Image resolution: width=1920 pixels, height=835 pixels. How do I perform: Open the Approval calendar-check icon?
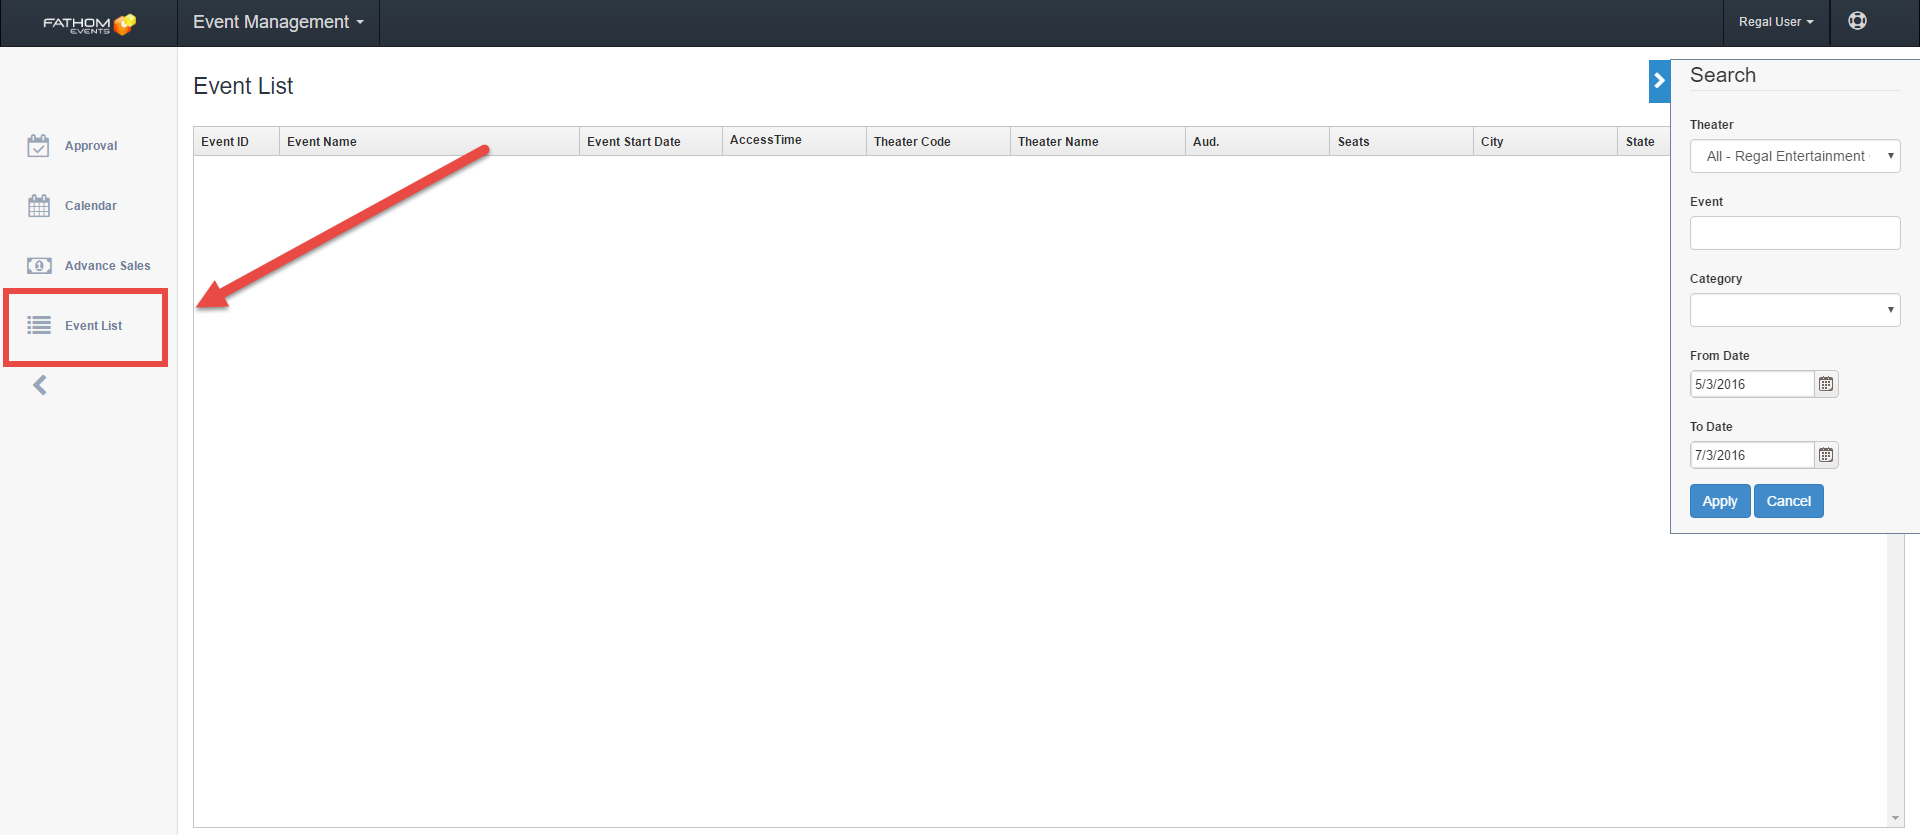[x=38, y=146]
